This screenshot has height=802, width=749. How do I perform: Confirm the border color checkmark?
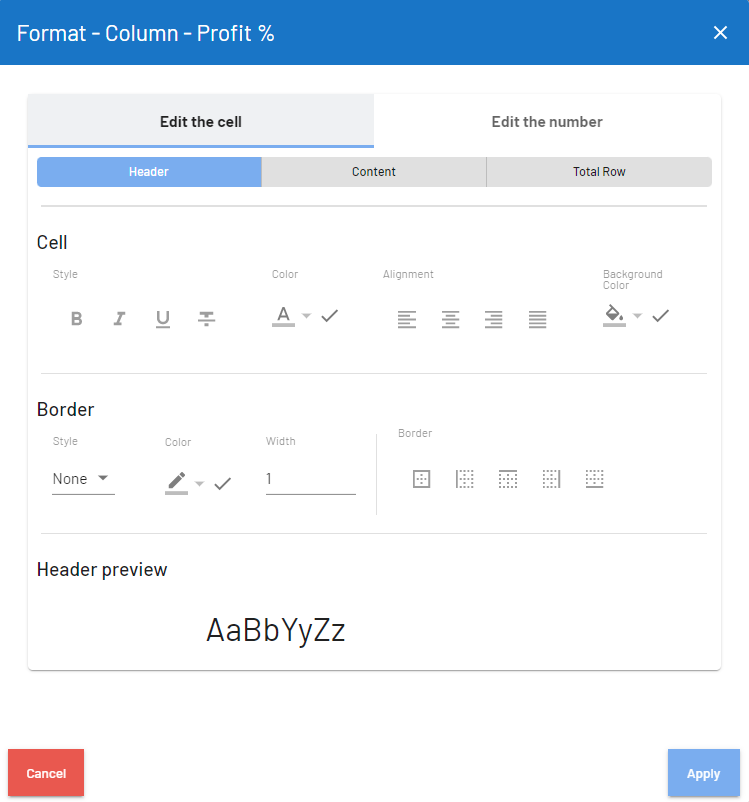[x=223, y=484]
